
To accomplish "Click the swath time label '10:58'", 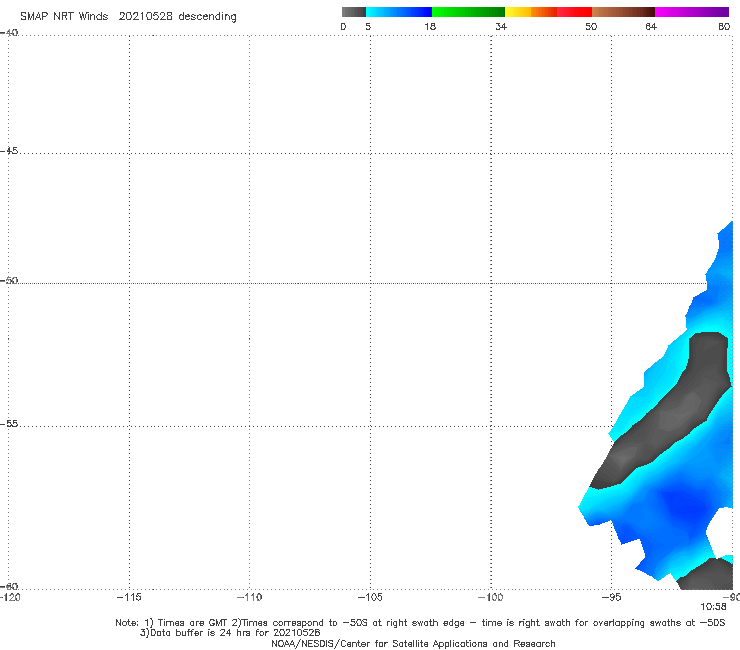I will 713,607.
